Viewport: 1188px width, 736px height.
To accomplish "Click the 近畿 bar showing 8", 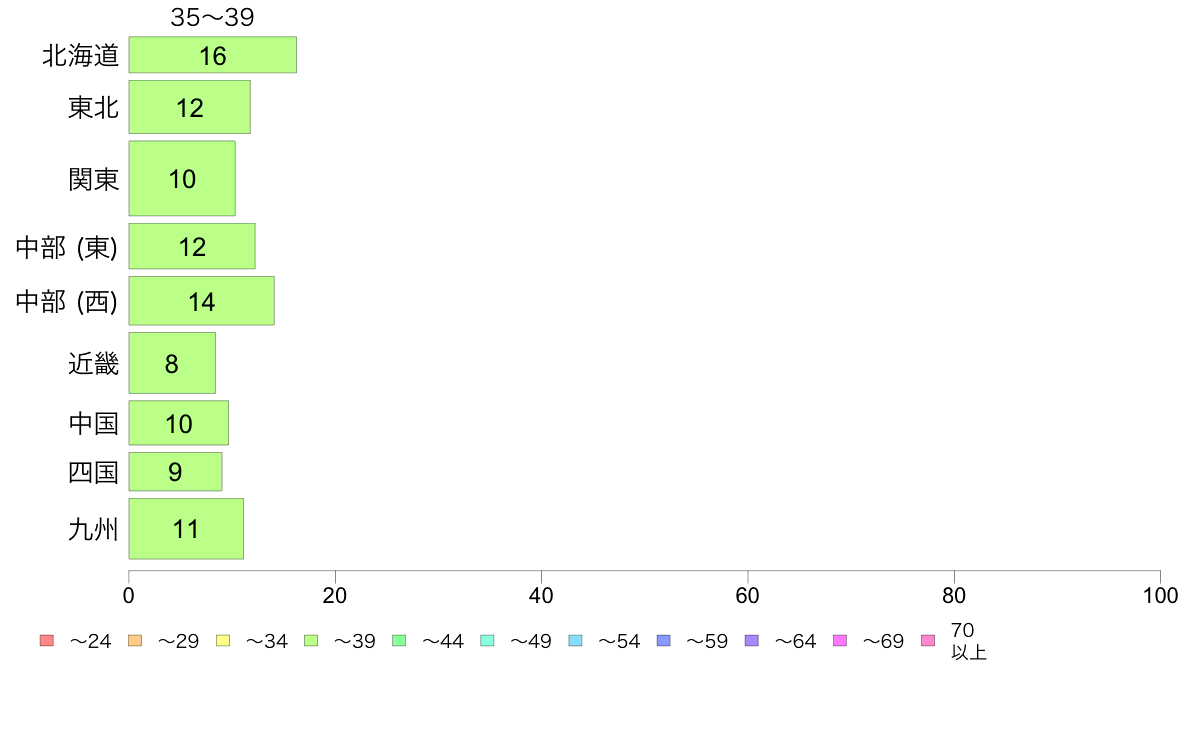I will [x=172, y=363].
